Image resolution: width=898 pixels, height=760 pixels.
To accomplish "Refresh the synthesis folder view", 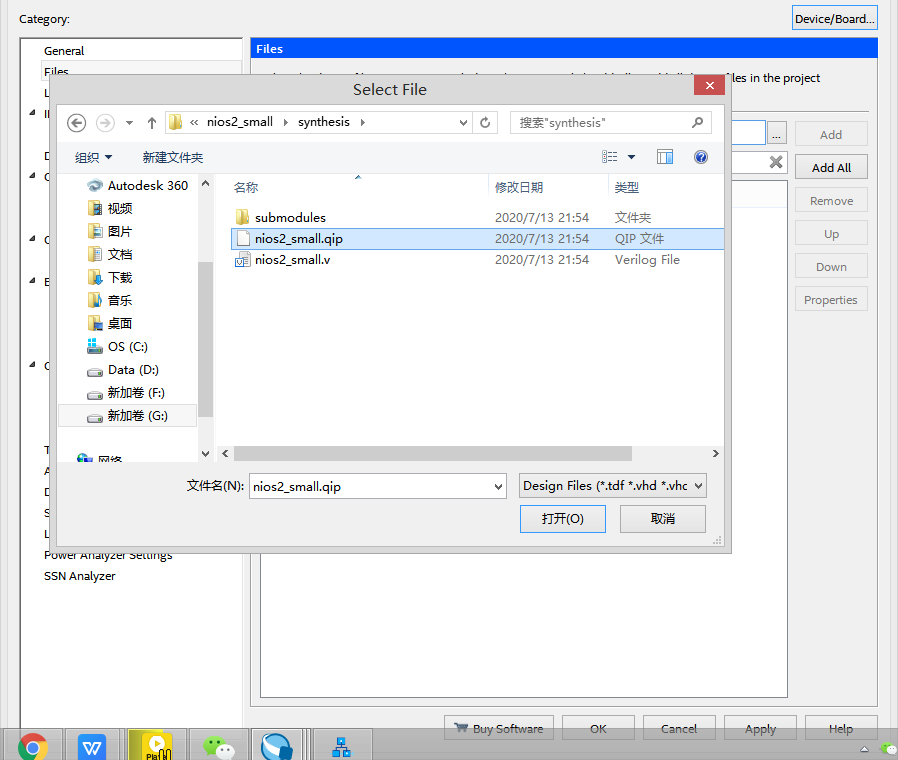I will 485,123.
